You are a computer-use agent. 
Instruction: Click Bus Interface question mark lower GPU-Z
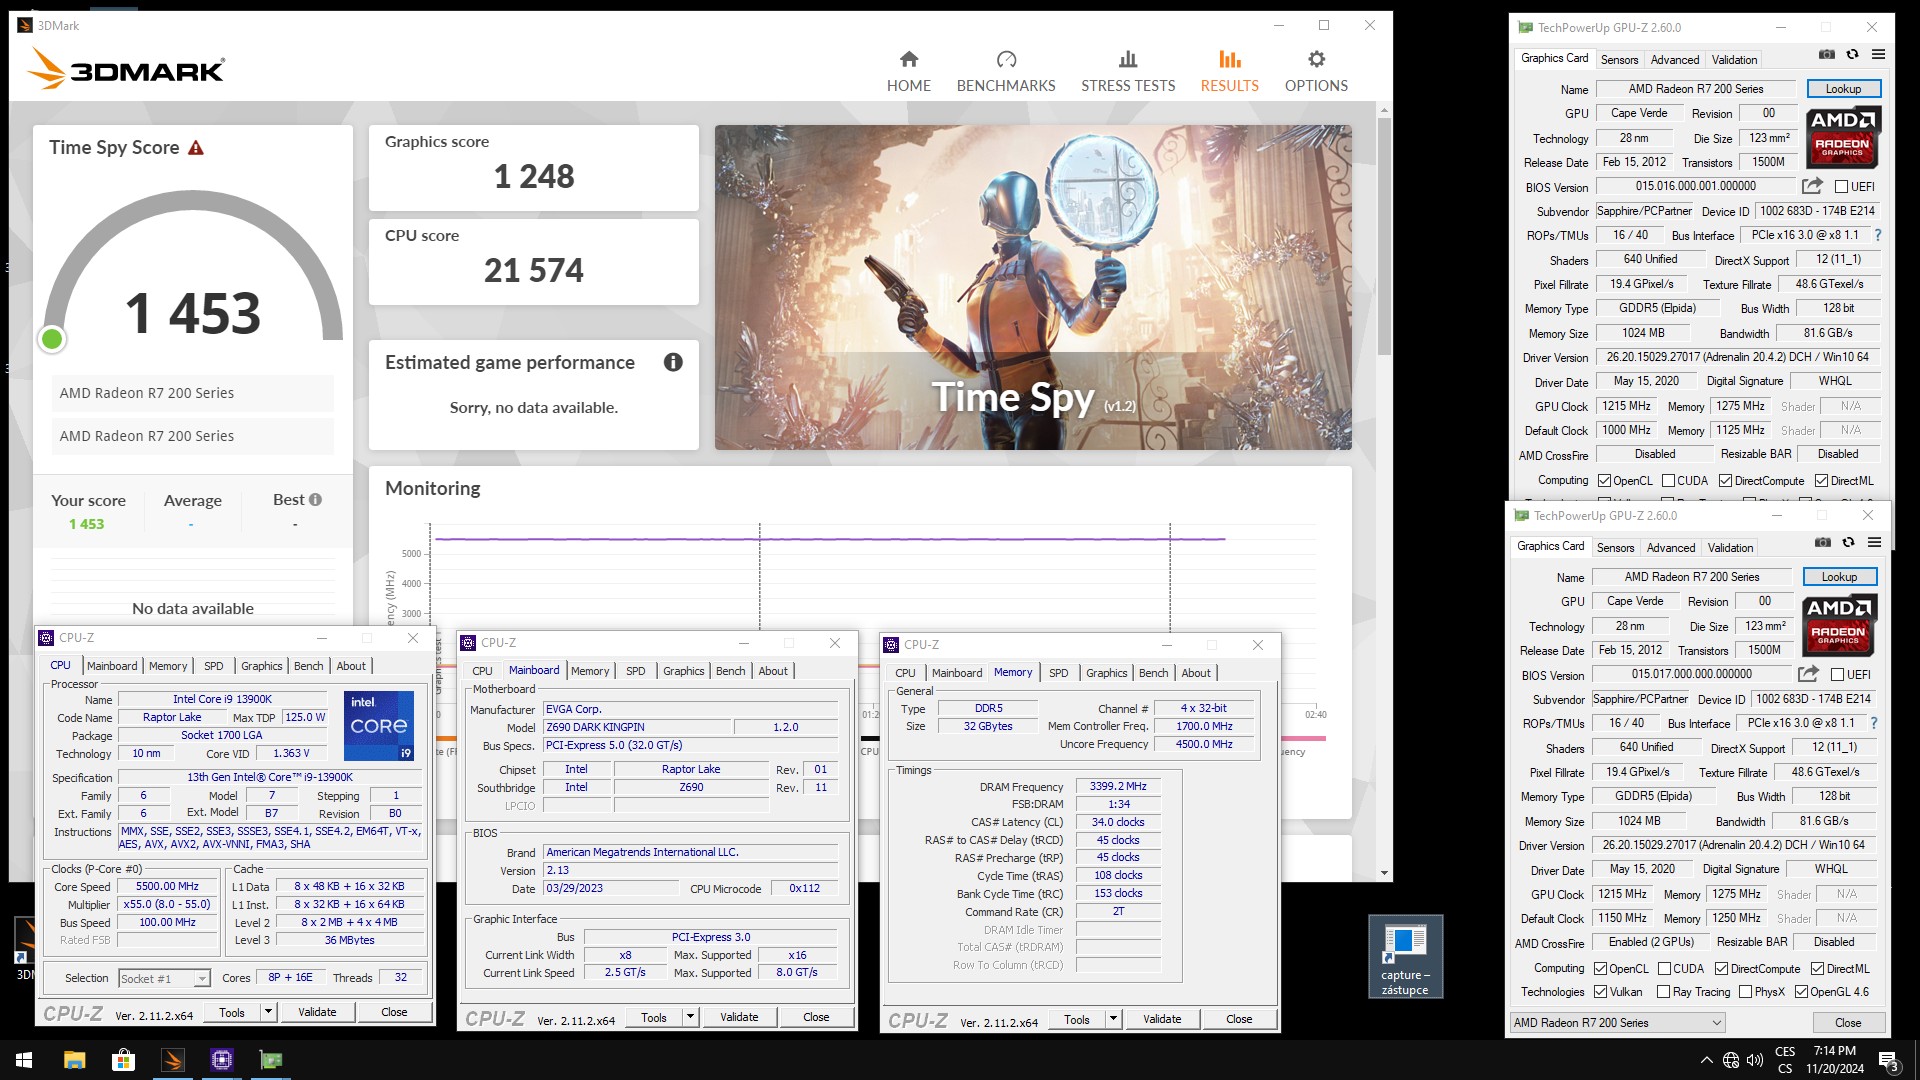pyautogui.click(x=1873, y=723)
